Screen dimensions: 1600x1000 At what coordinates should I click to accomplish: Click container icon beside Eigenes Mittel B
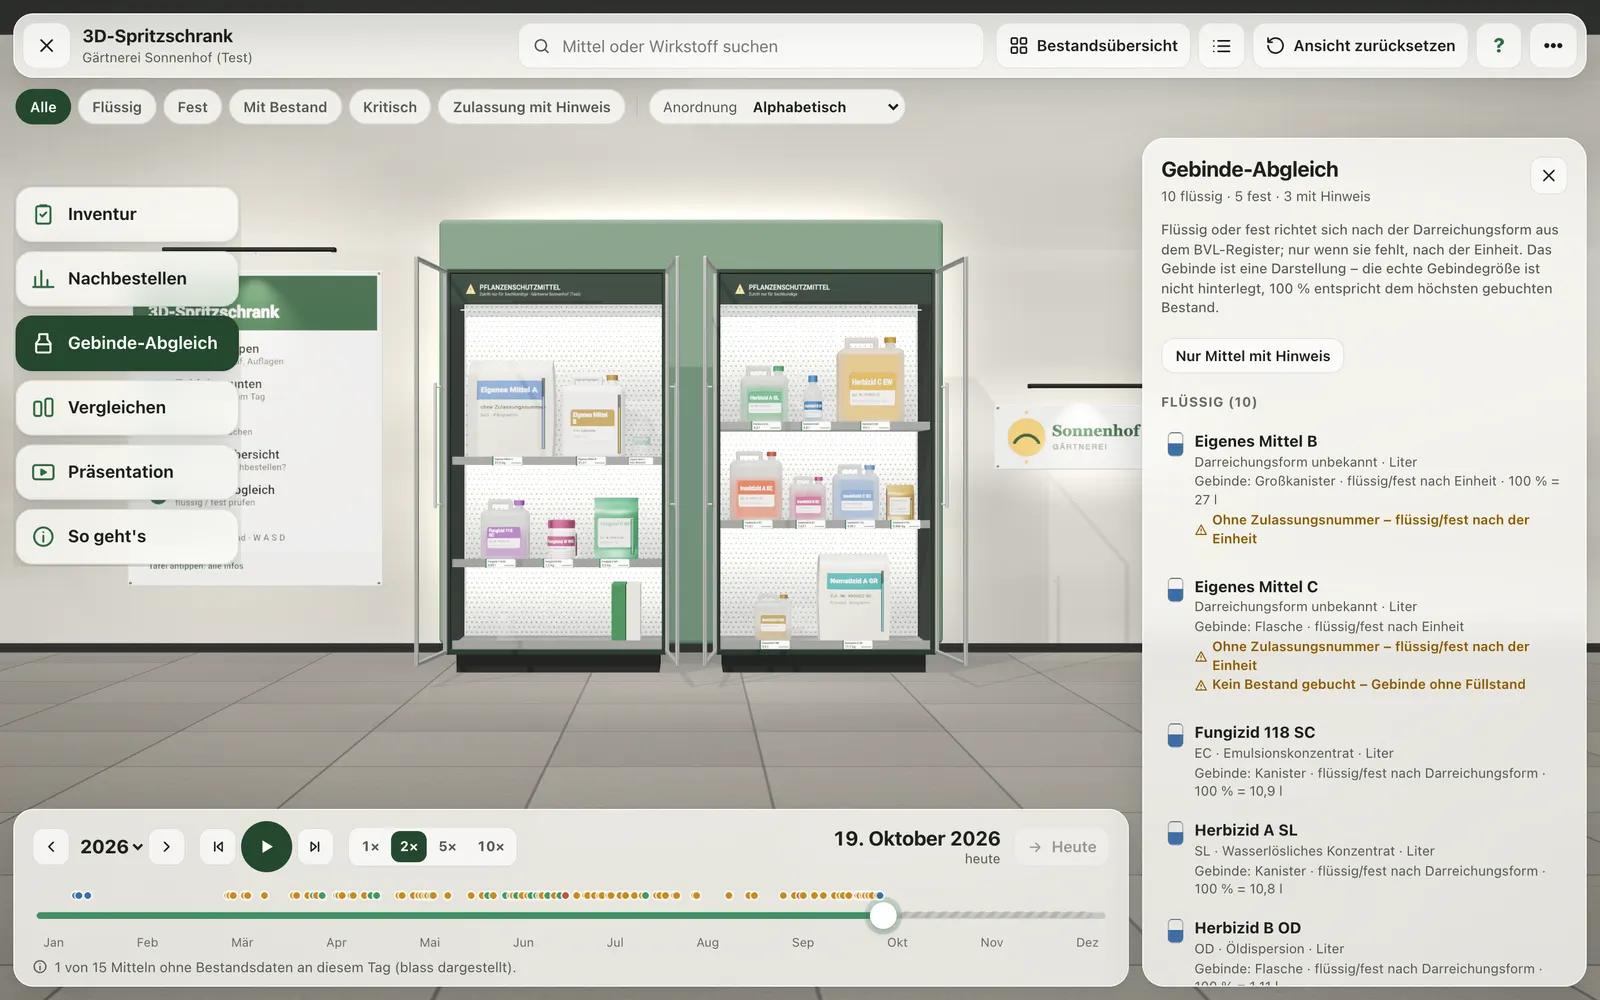pyautogui.click(x=1176, y=444)
